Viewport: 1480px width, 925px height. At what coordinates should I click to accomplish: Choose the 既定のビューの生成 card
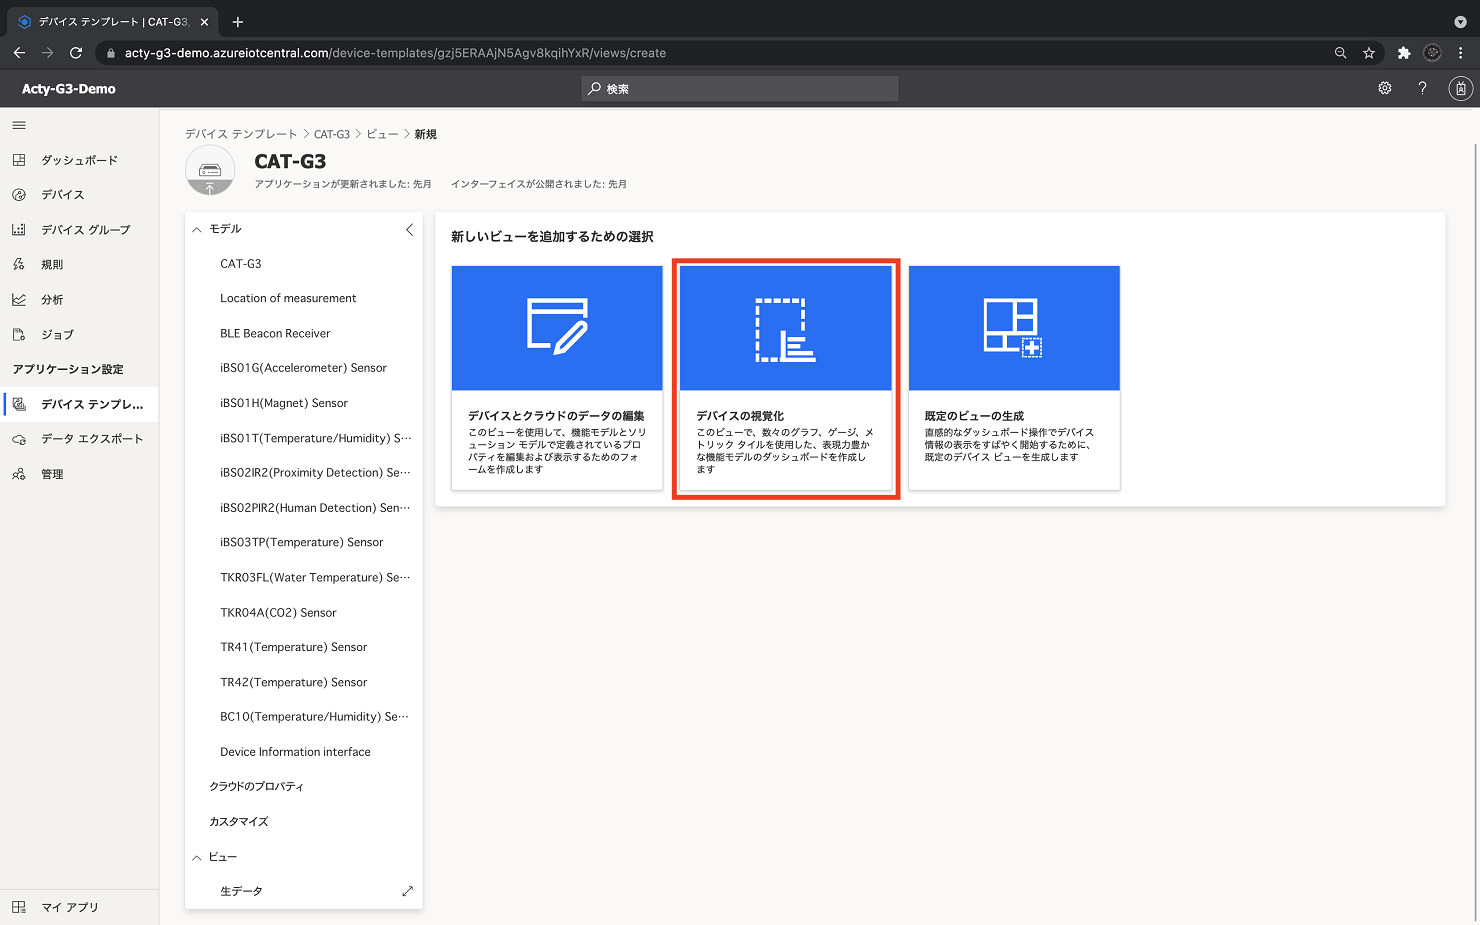[1014, 378]
